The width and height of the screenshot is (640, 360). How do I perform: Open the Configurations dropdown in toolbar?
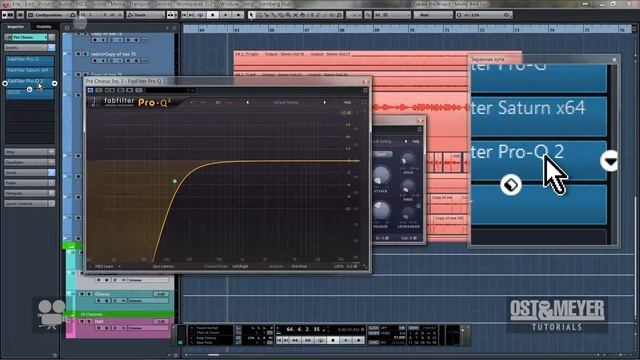[49, 15]
